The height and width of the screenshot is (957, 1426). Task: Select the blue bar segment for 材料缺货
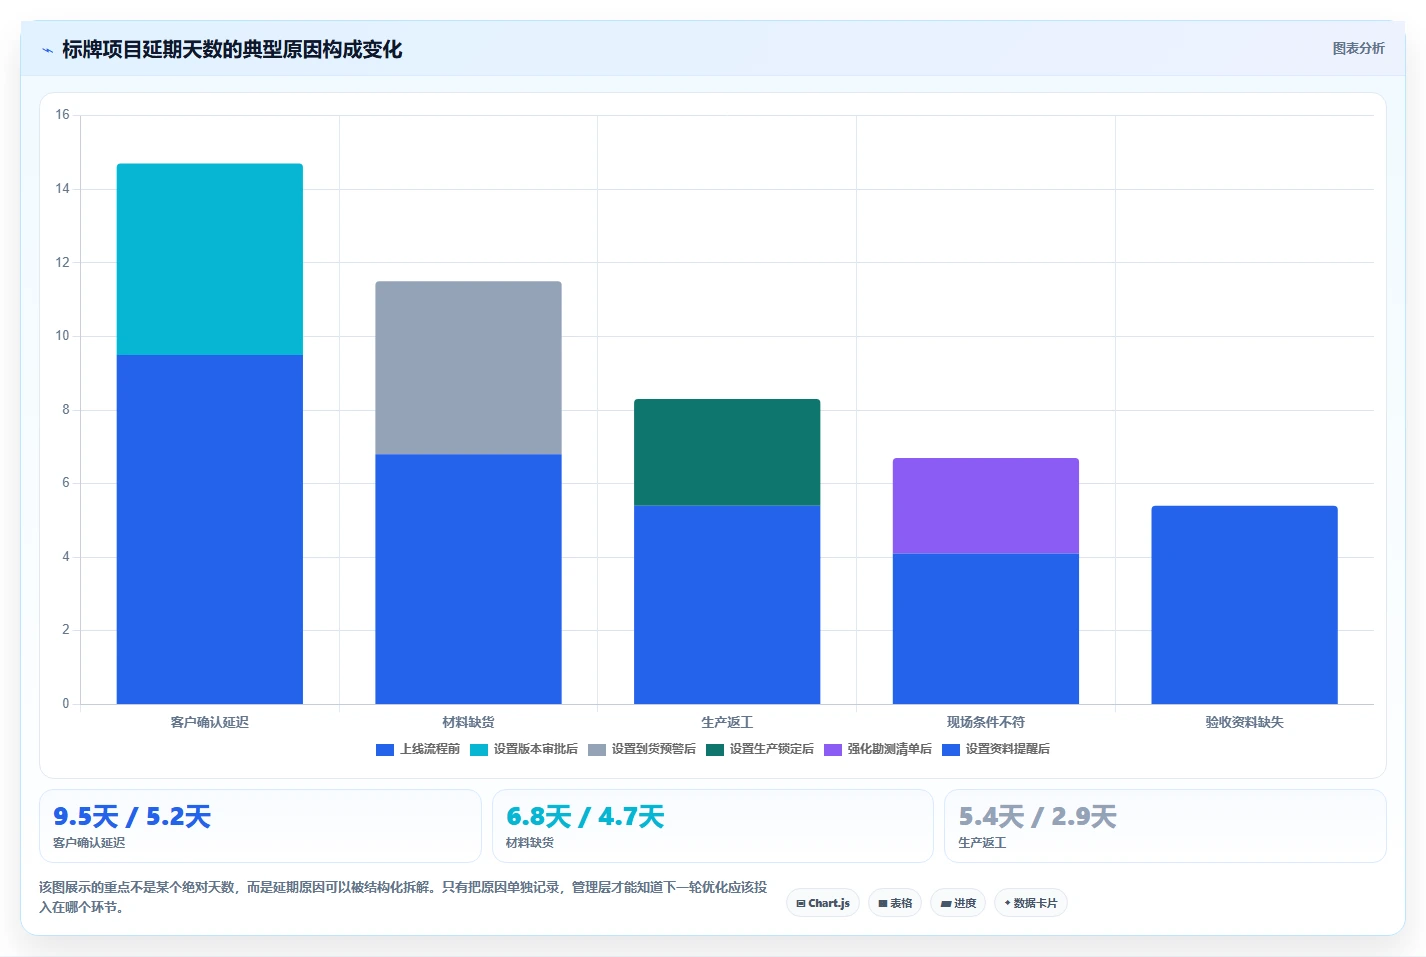tap(468, 579)
